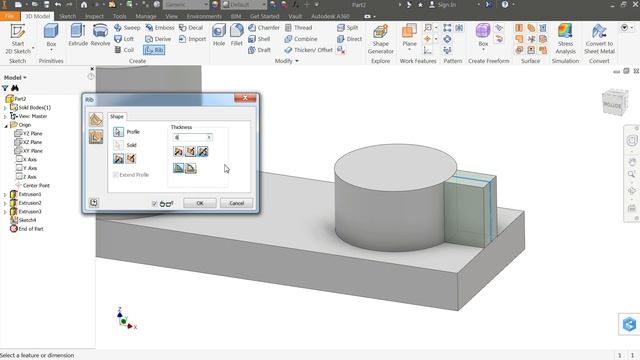This screenshot has width=640, height=360.
Task: Click the Combine tool
Action: tap(301, 39)
